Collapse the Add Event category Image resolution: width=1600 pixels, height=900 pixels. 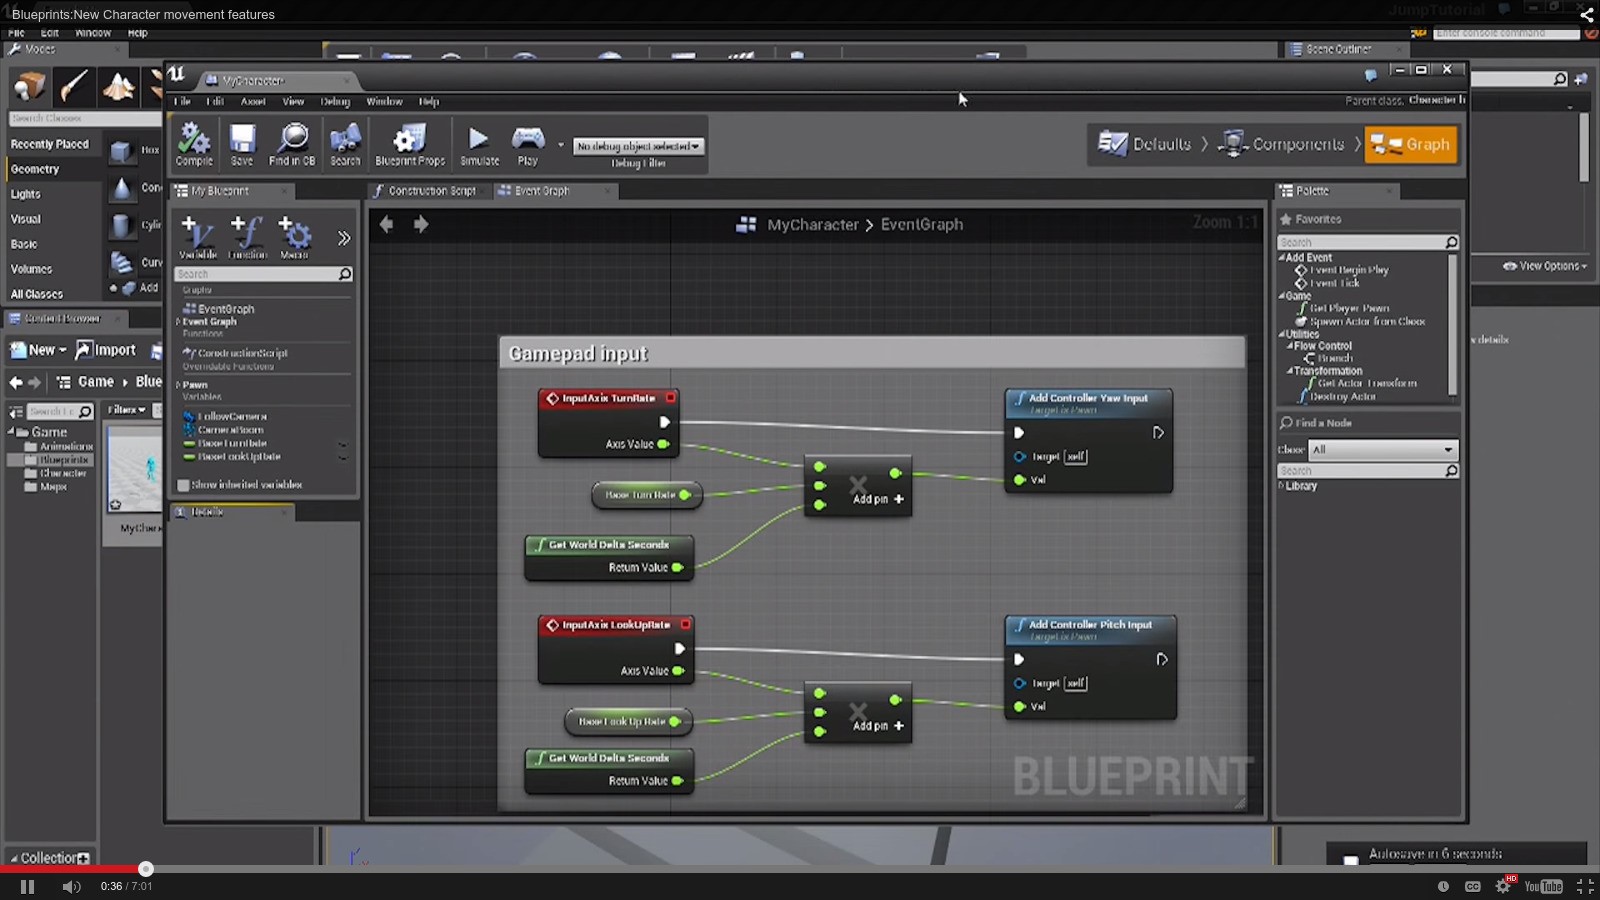pyautogui.click(x=1282, y=258)
